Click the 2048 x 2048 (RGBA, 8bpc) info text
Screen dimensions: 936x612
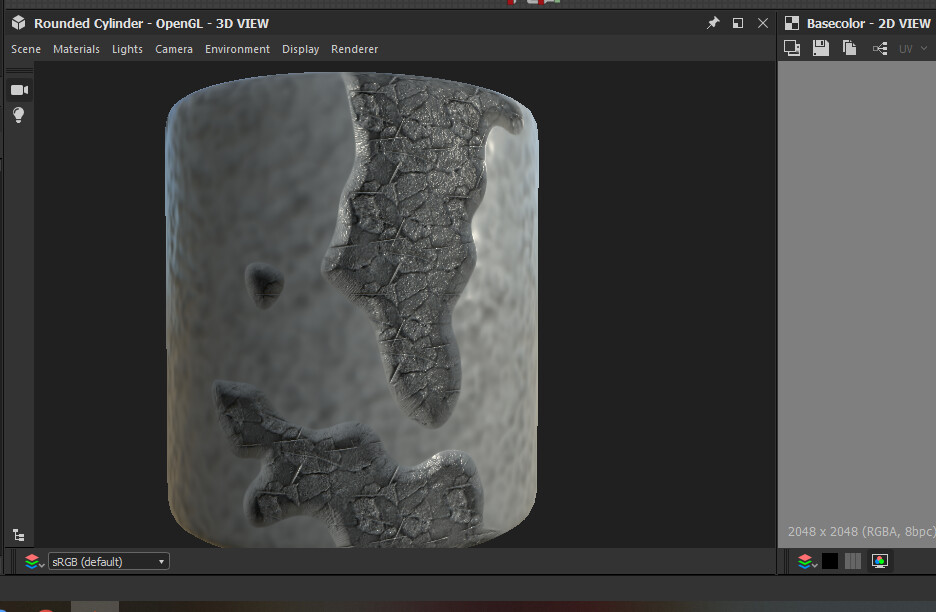coord(861,531)
